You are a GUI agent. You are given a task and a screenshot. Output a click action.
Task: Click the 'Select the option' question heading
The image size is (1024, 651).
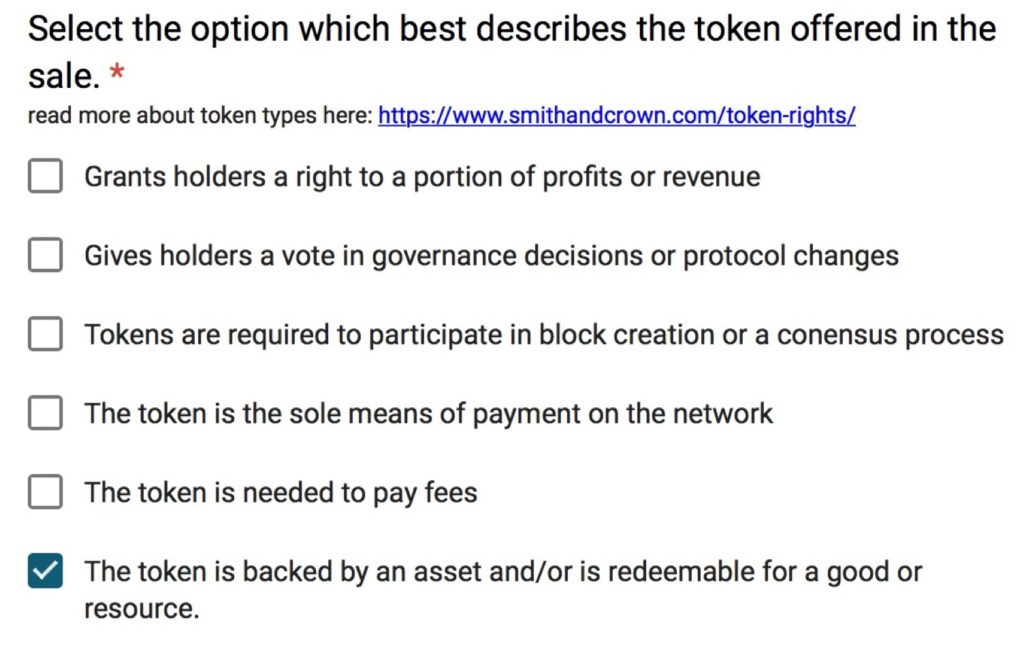click(x=511, y=29)
